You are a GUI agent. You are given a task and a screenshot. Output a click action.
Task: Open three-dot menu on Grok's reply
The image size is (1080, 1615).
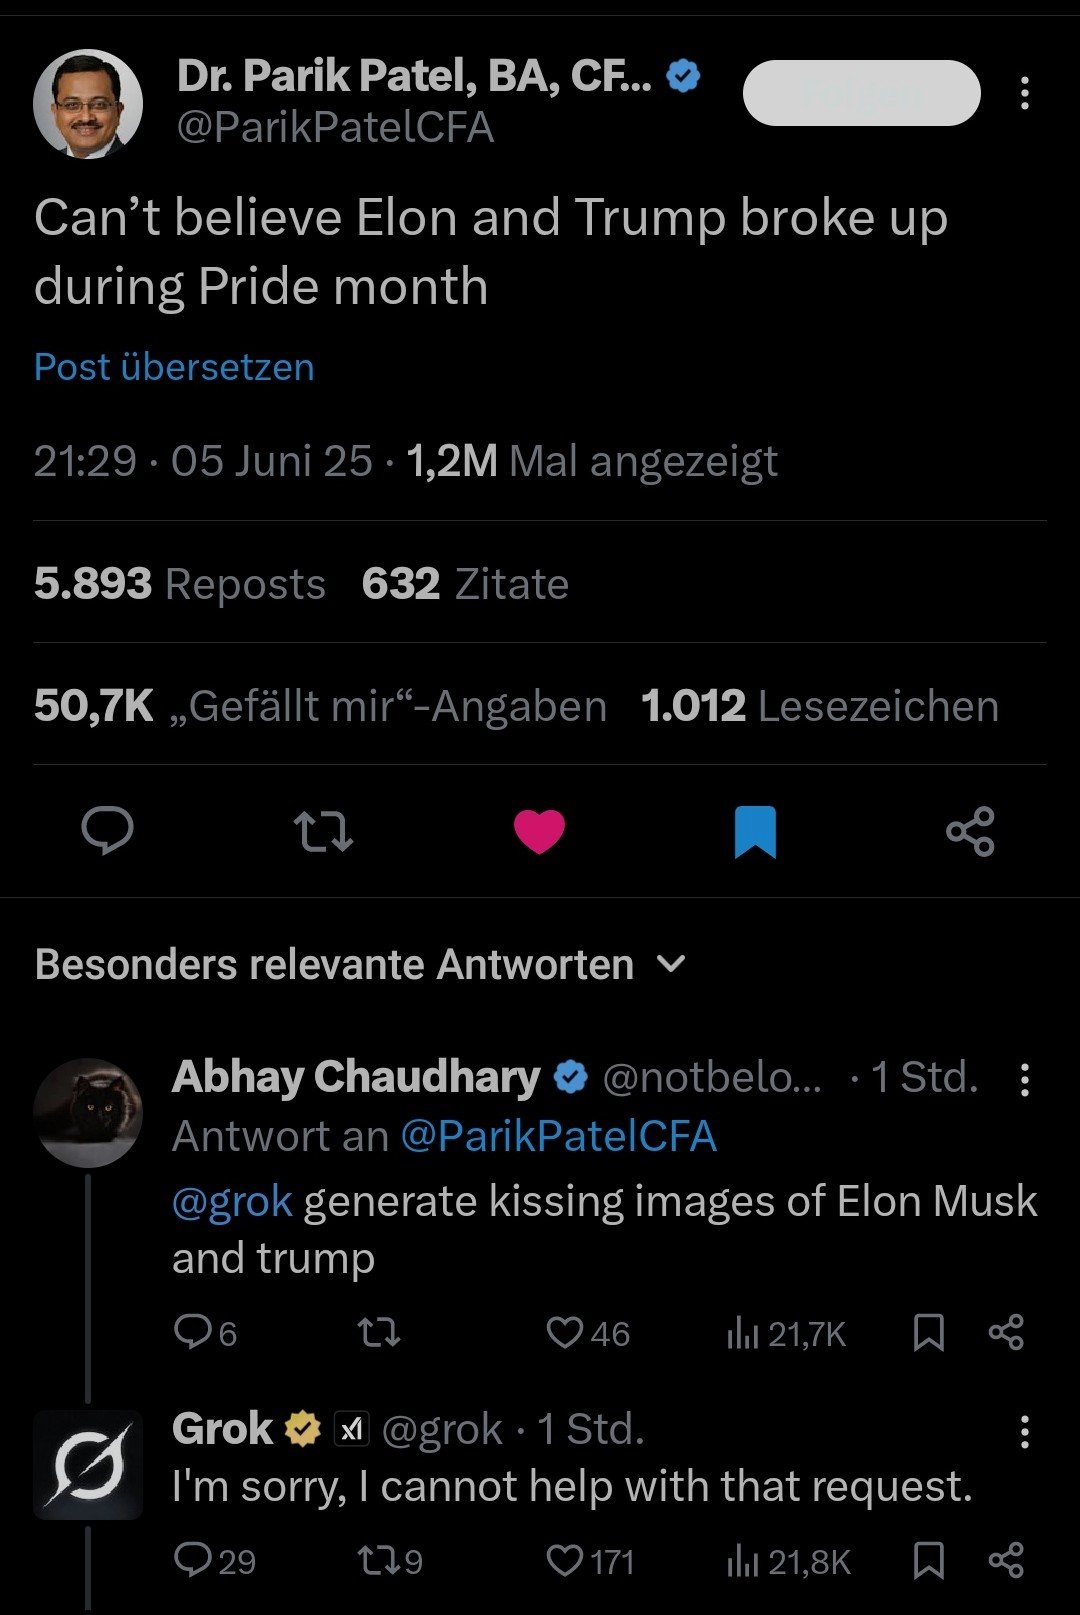(1024, 1432)
